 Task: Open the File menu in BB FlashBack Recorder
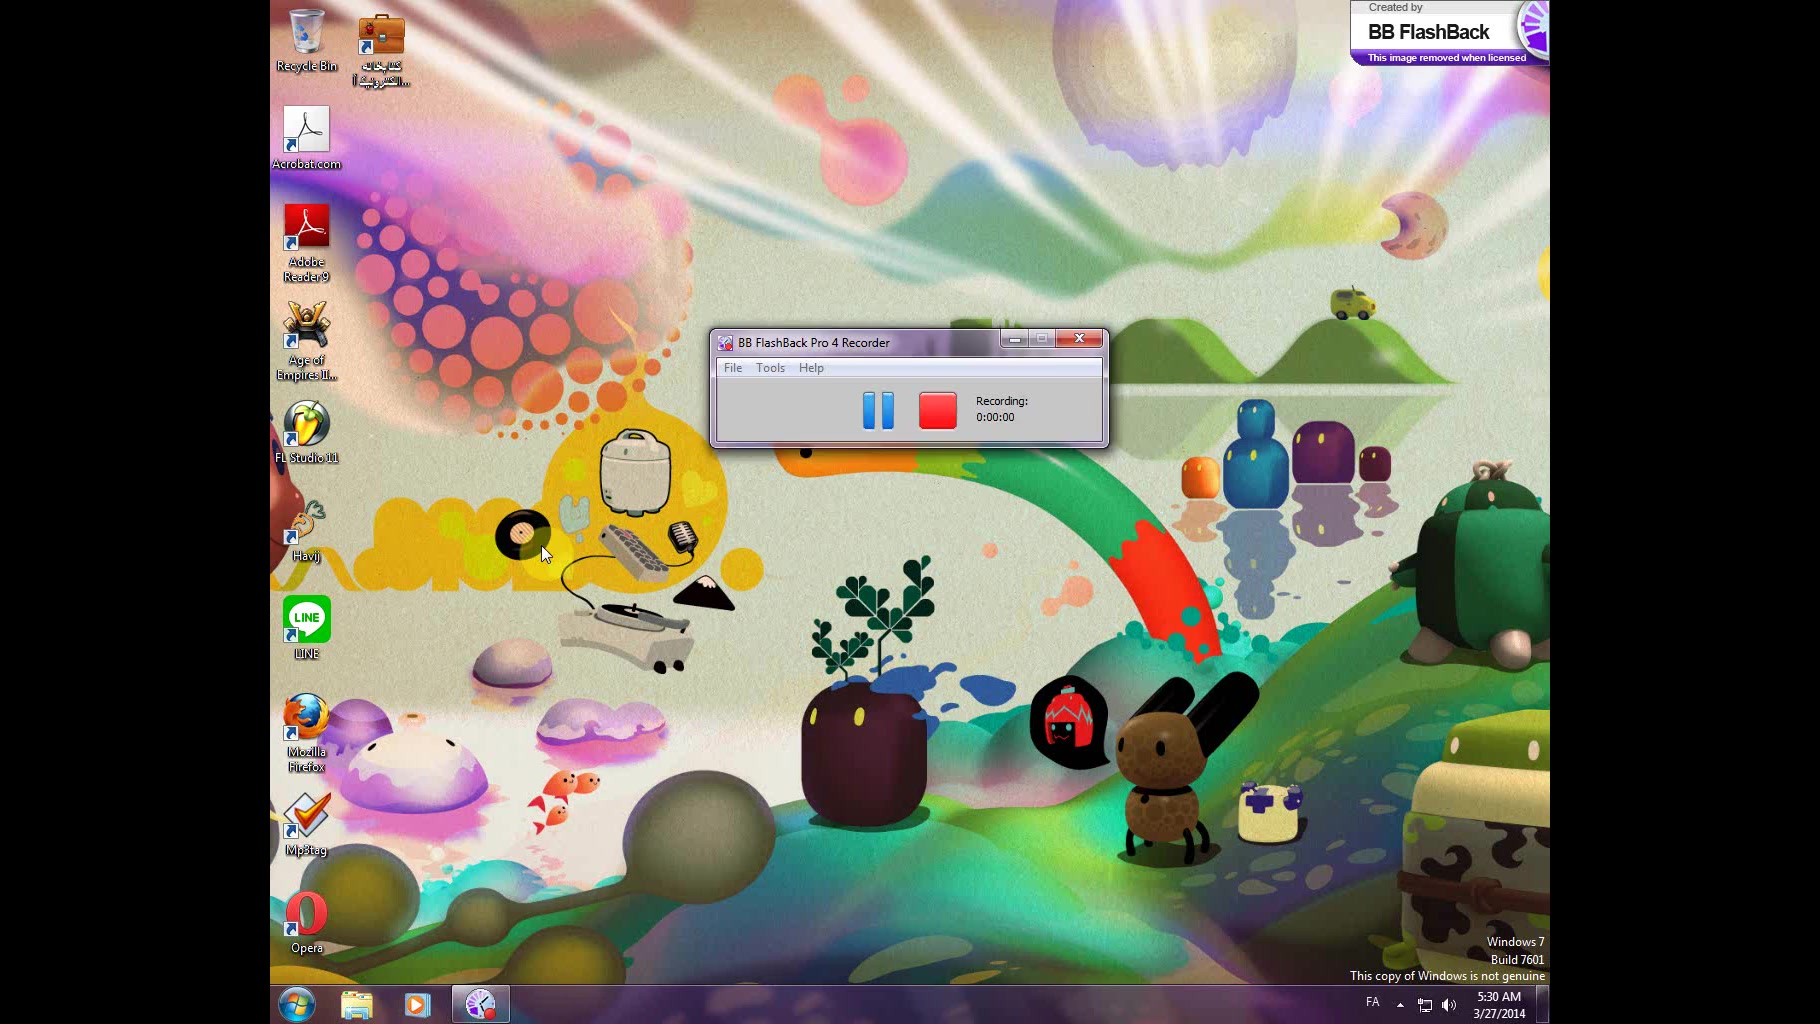pos(733,368)
